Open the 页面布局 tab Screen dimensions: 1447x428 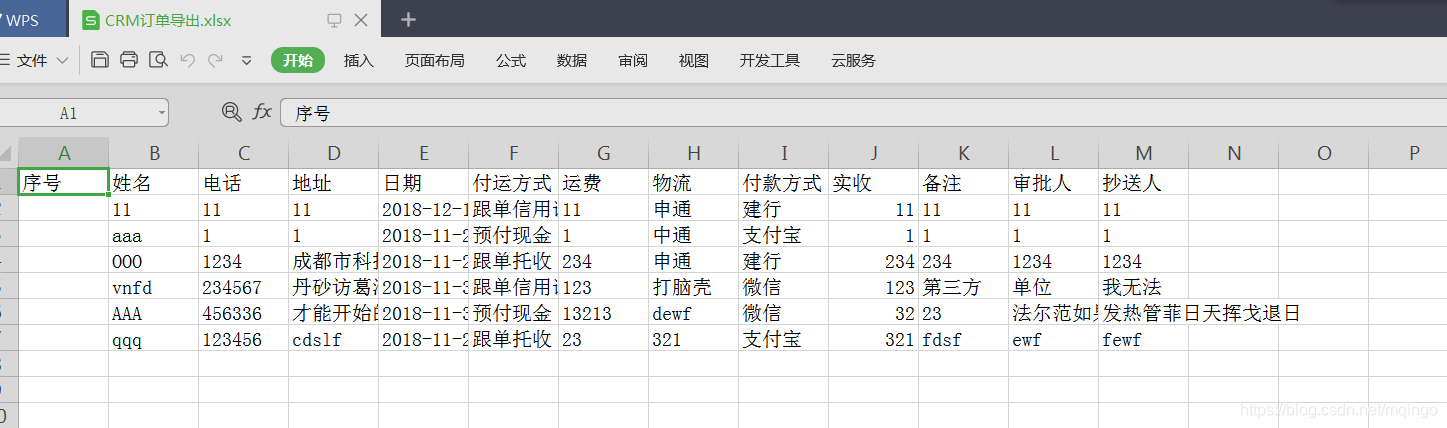[x=434, y=61]
